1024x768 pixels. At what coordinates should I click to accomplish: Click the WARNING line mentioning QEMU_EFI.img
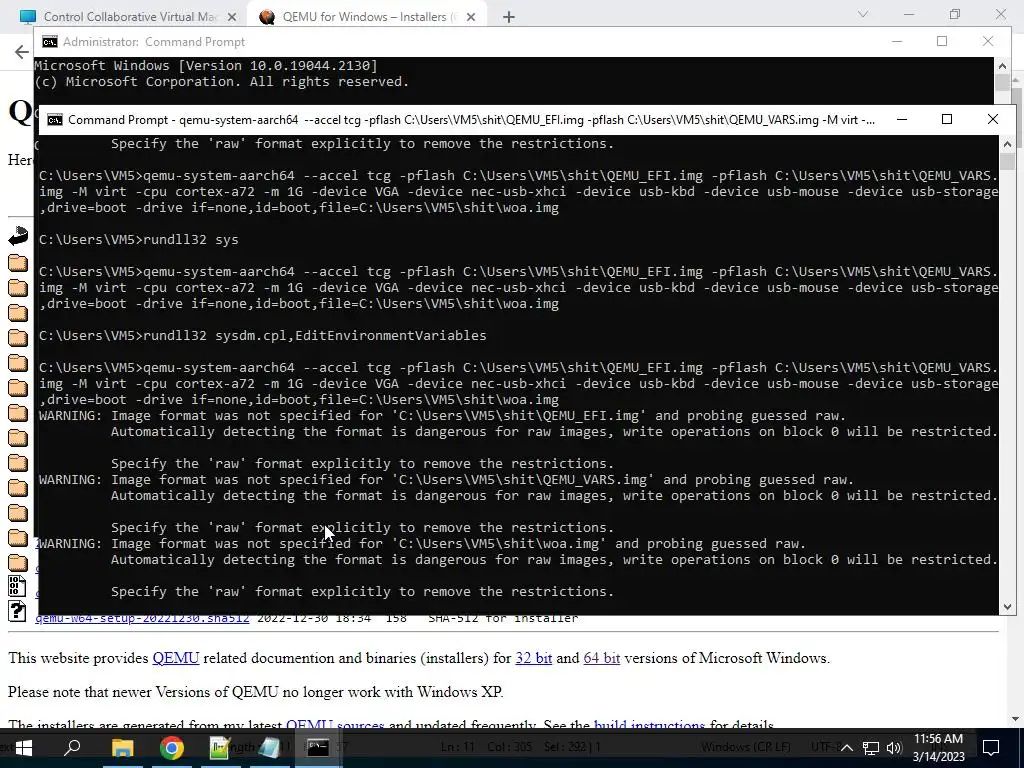point(442,416)
